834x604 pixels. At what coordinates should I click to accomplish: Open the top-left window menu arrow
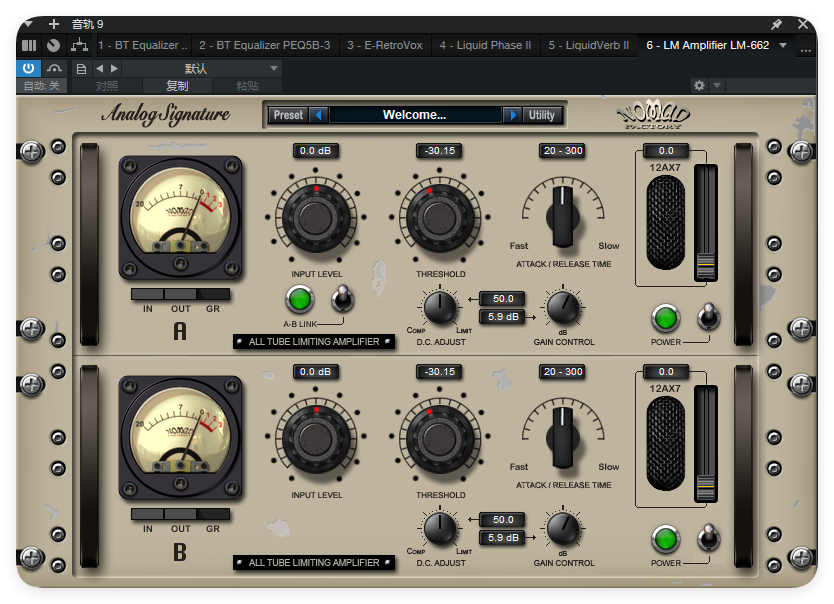(28, 24)
